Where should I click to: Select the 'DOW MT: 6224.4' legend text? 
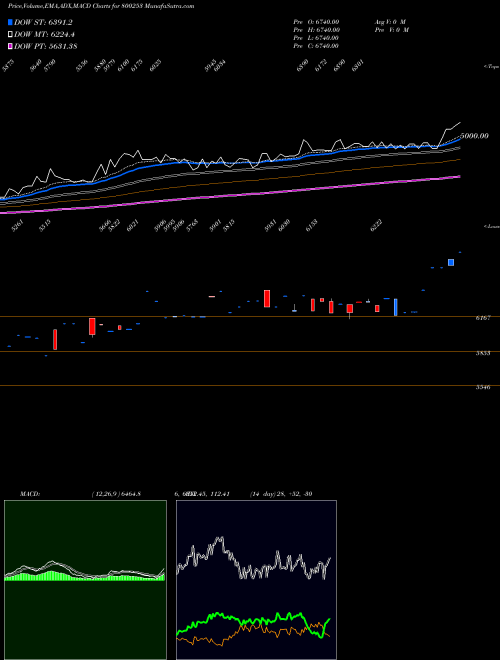pyautogui.click(x=45, y=35)
